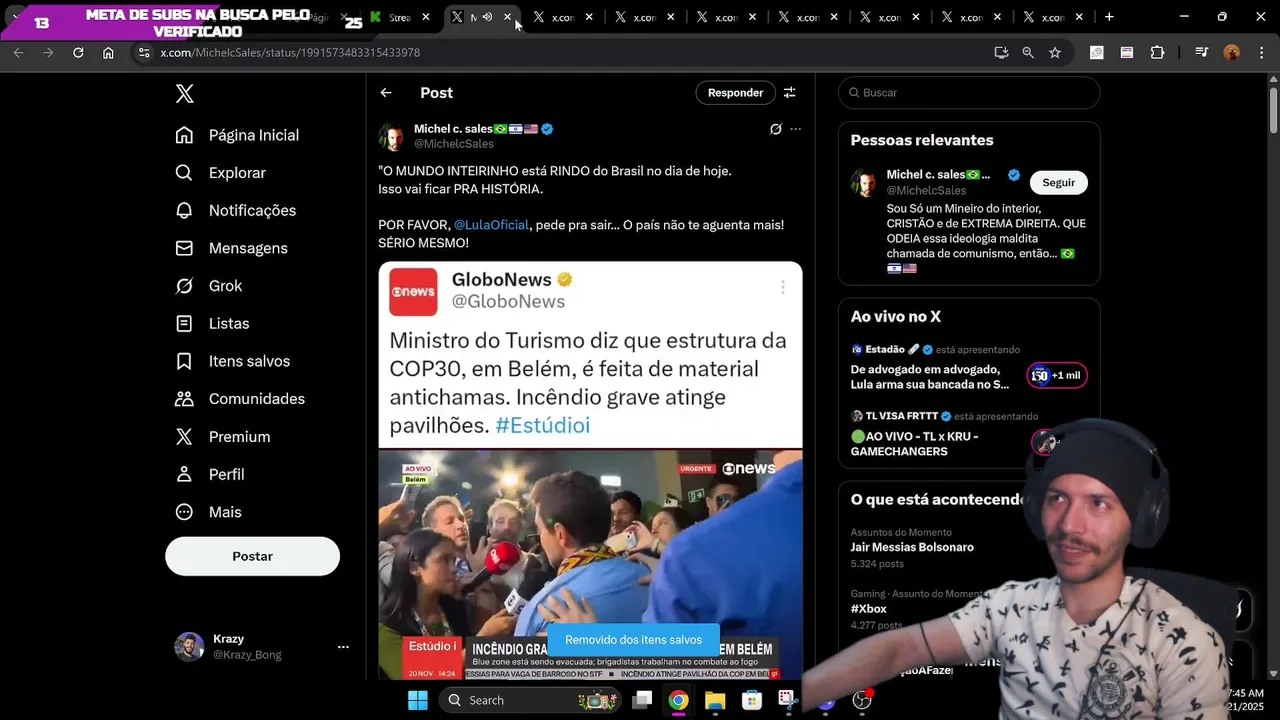The height and width of the screenshot is (720, 1280).
Task: Click @LulaOficial mention link
Action: point(491,225)
